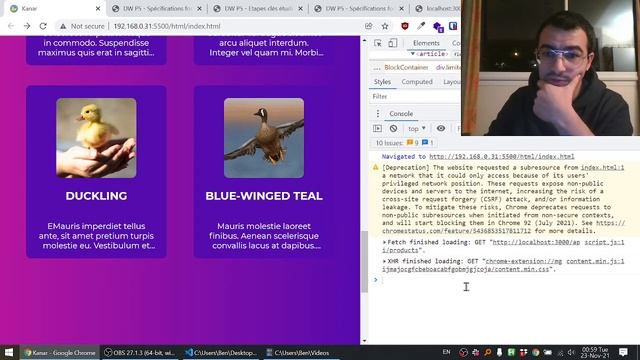Bookmark this page with the star icon
This screenshot has width=640, height=360.
pos(385,26)
